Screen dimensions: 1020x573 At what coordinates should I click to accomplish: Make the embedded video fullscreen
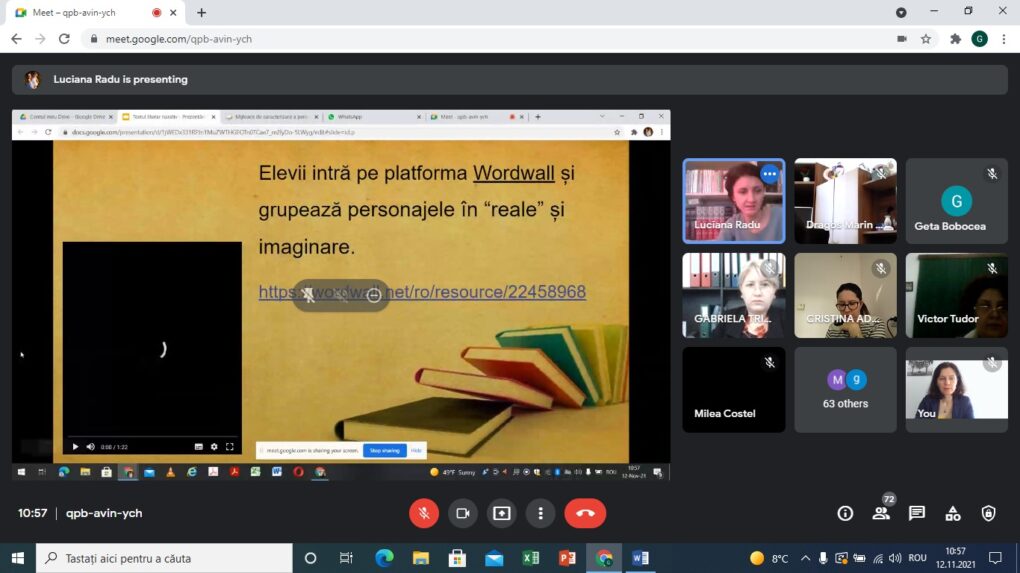click(230, 447)
